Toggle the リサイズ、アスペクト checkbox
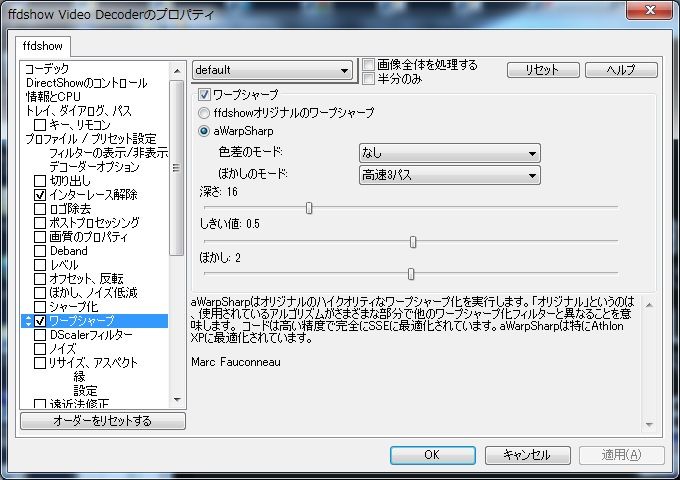Viewport: 680px width, 480px height. pyautogui.click(x=40, y=362)
